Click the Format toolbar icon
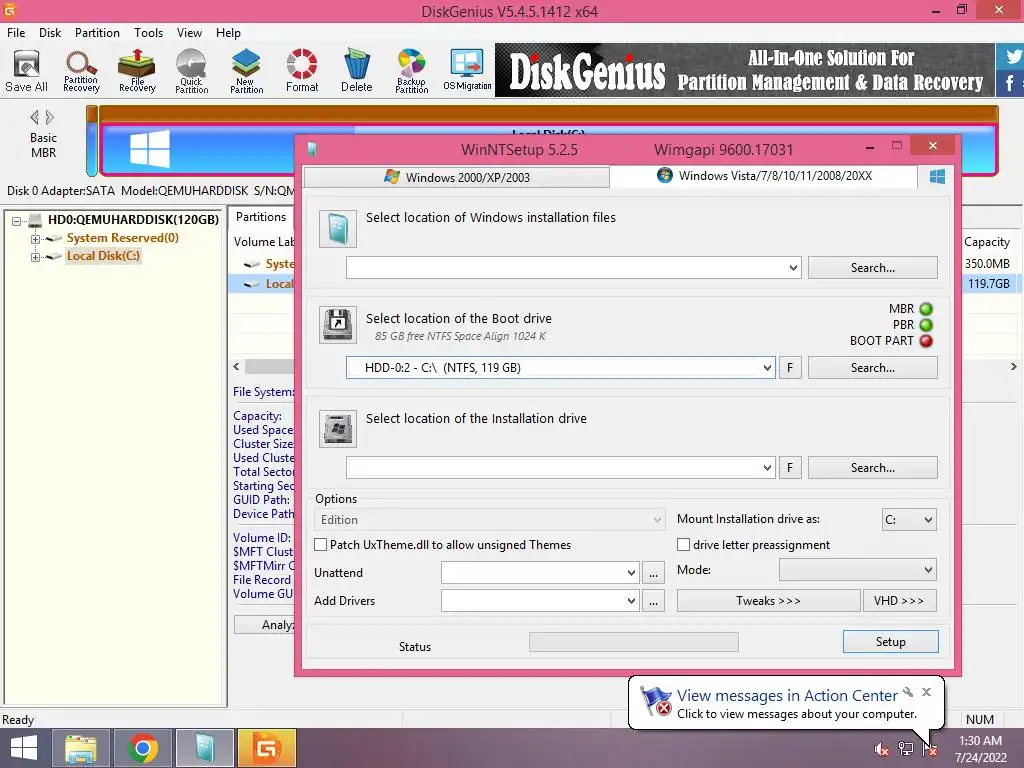Image resolution: width=1024 pixels, height=768 pixels. point(302,71)
